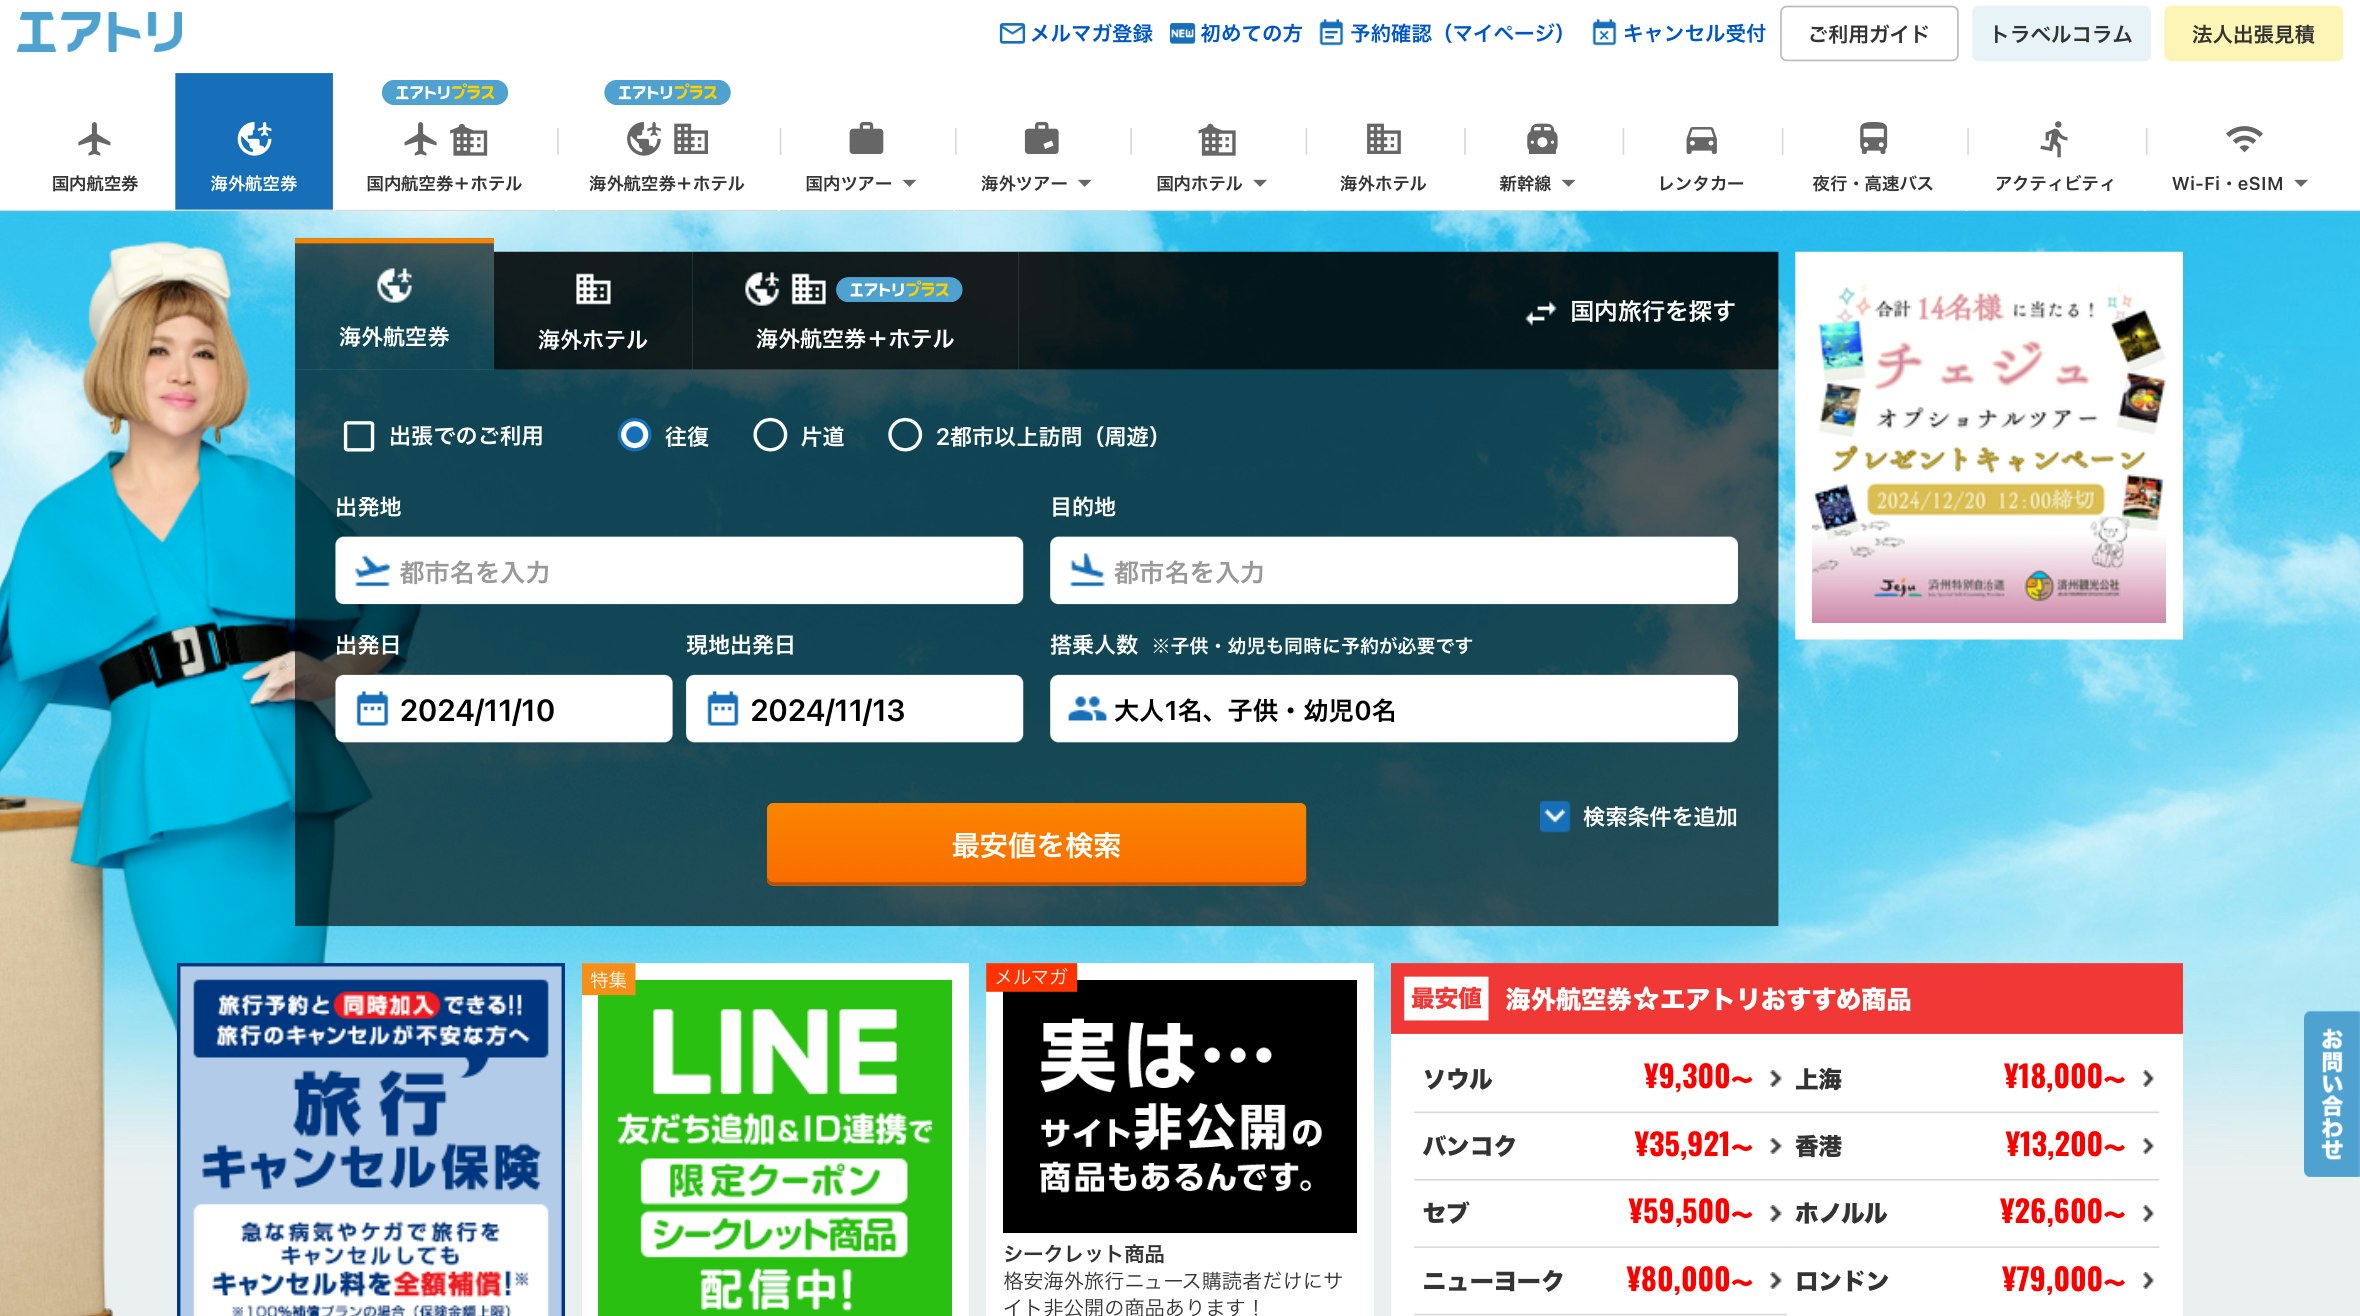Select the 片道 one-way radio button
This screenshot has height=1316, width=2360.
tap(769, 436)
